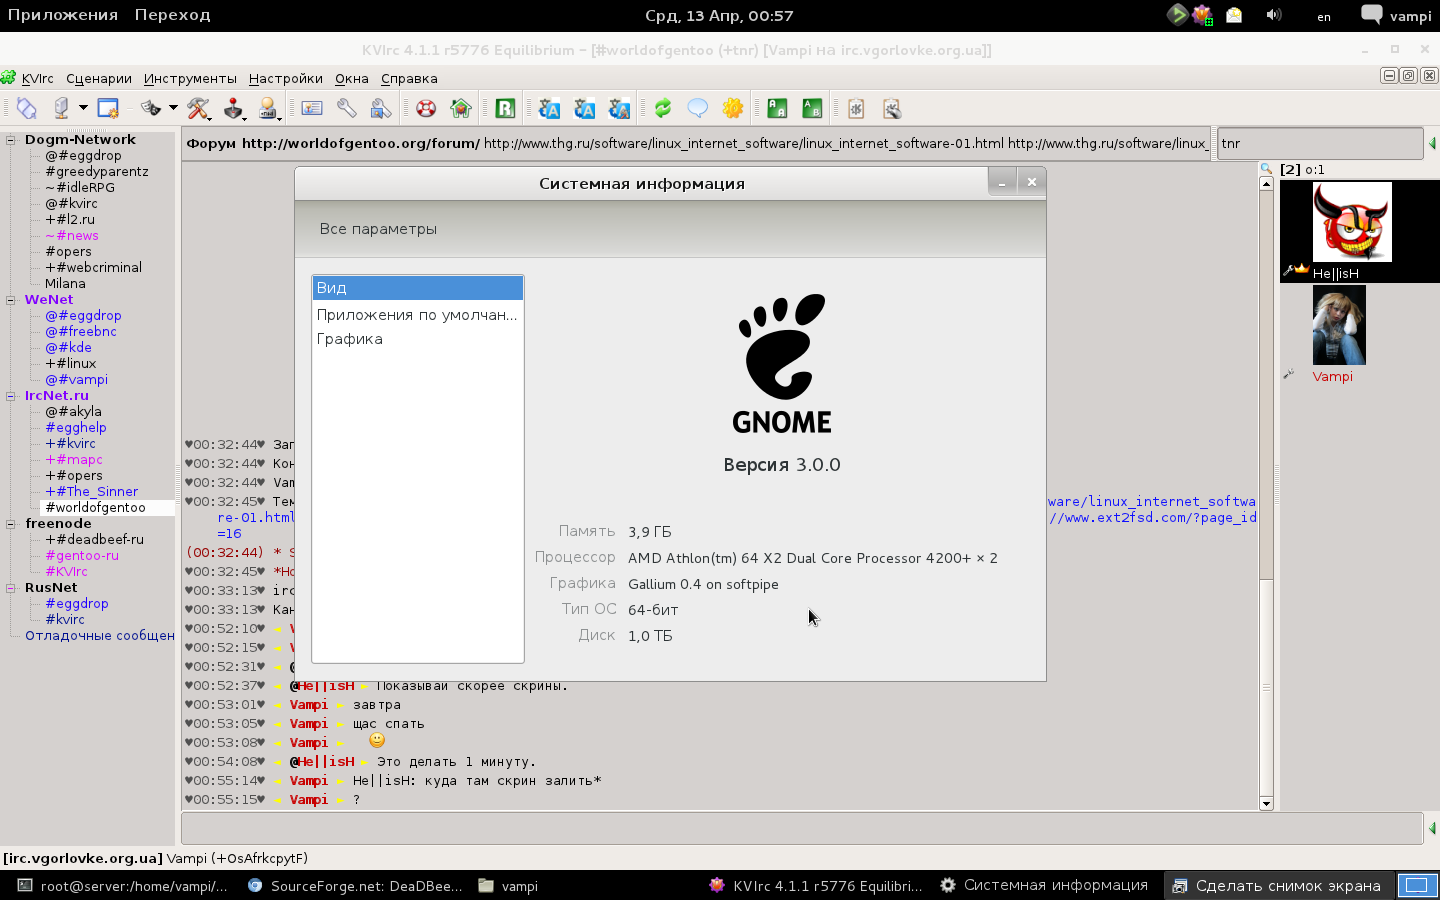
Task: Collapse the freenode network tree node
Action: point(11,524)
